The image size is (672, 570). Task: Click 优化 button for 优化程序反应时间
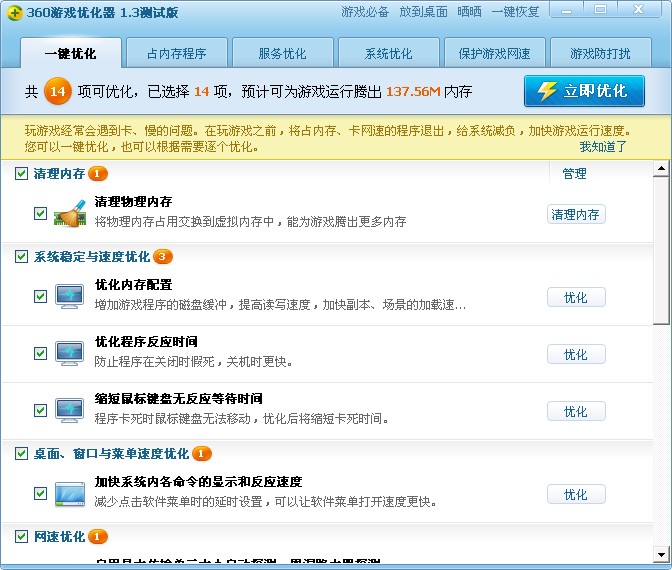click(x=576, y=354)
